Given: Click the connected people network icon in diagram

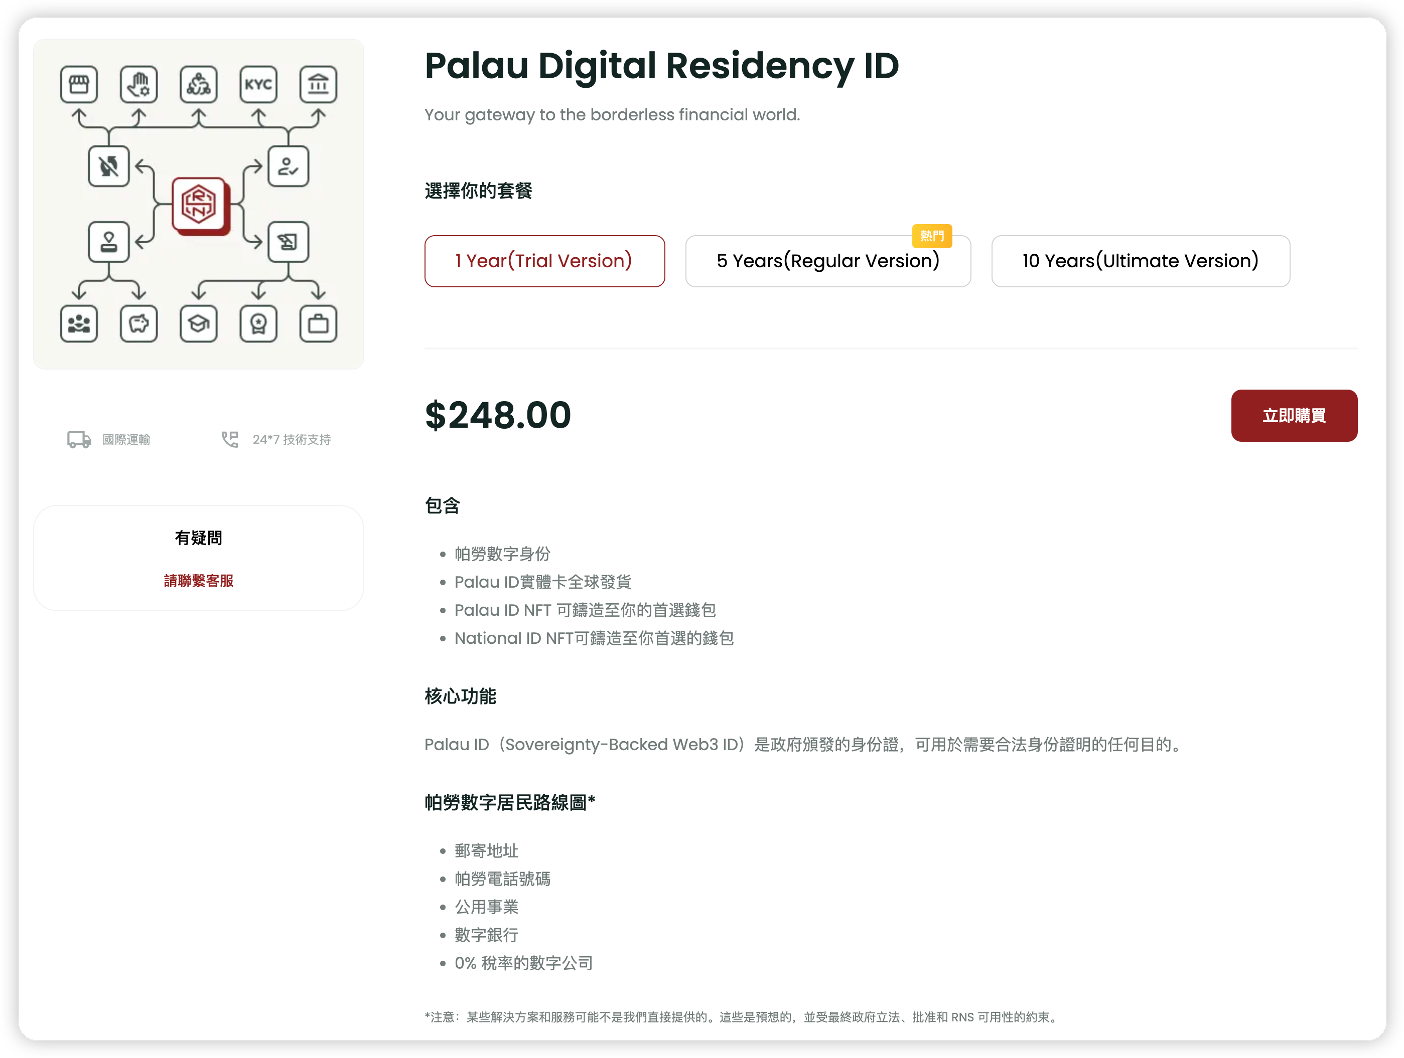Looking at the screenshot, I should pyautogui.click(x=199, y=85).
